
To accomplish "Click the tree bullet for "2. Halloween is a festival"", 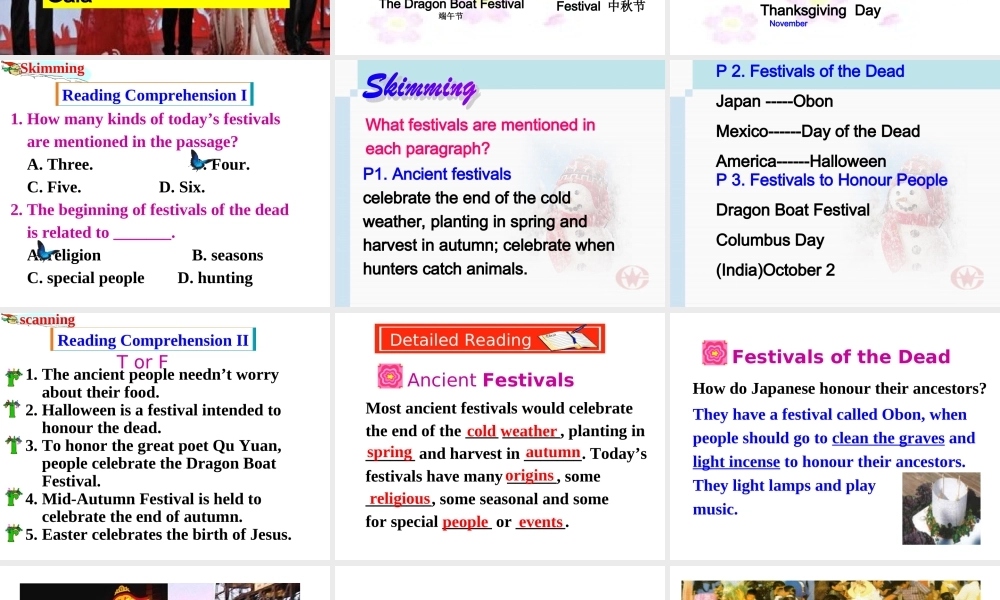I will 13,409.
